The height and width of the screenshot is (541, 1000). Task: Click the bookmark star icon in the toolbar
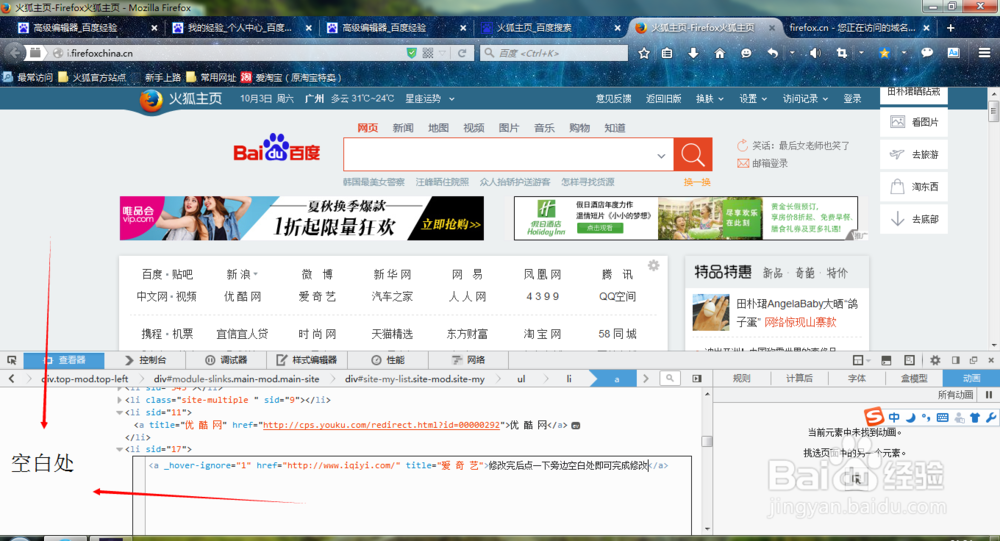pos(643,53)
